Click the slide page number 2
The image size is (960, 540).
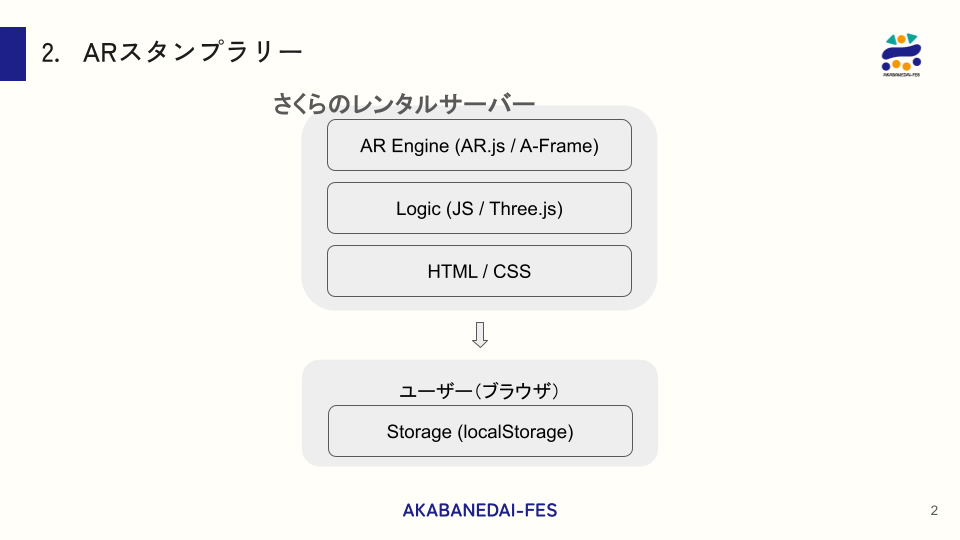click(x=934, y=511)
